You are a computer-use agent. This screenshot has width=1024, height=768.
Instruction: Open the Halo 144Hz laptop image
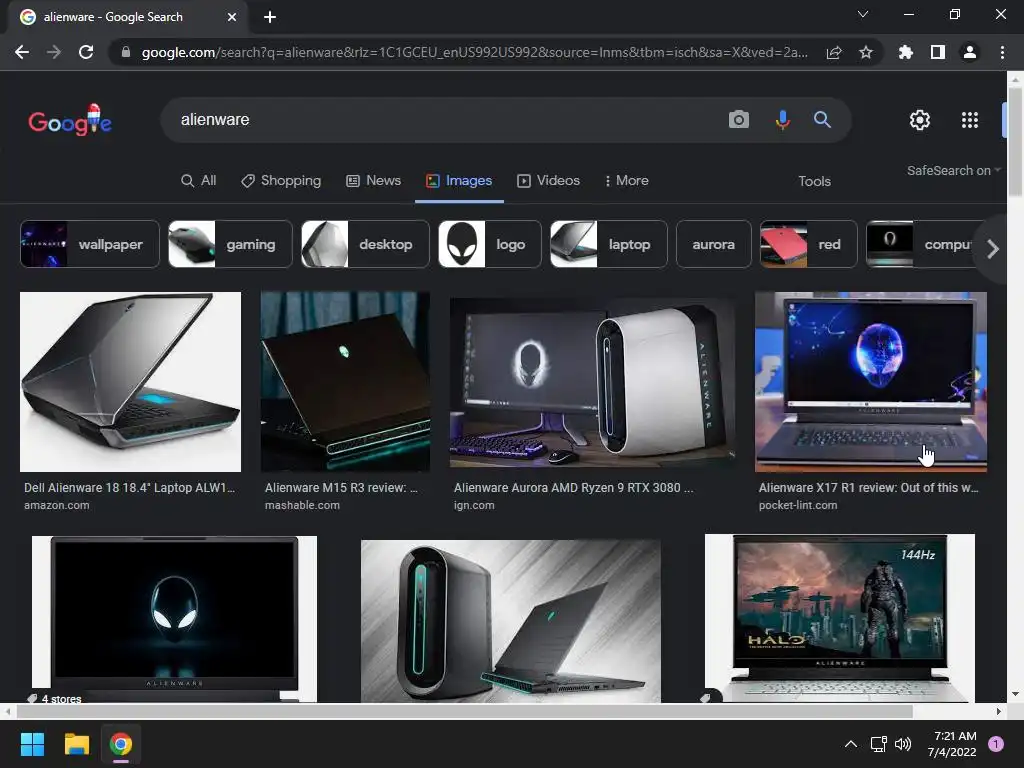pos(840,618)
